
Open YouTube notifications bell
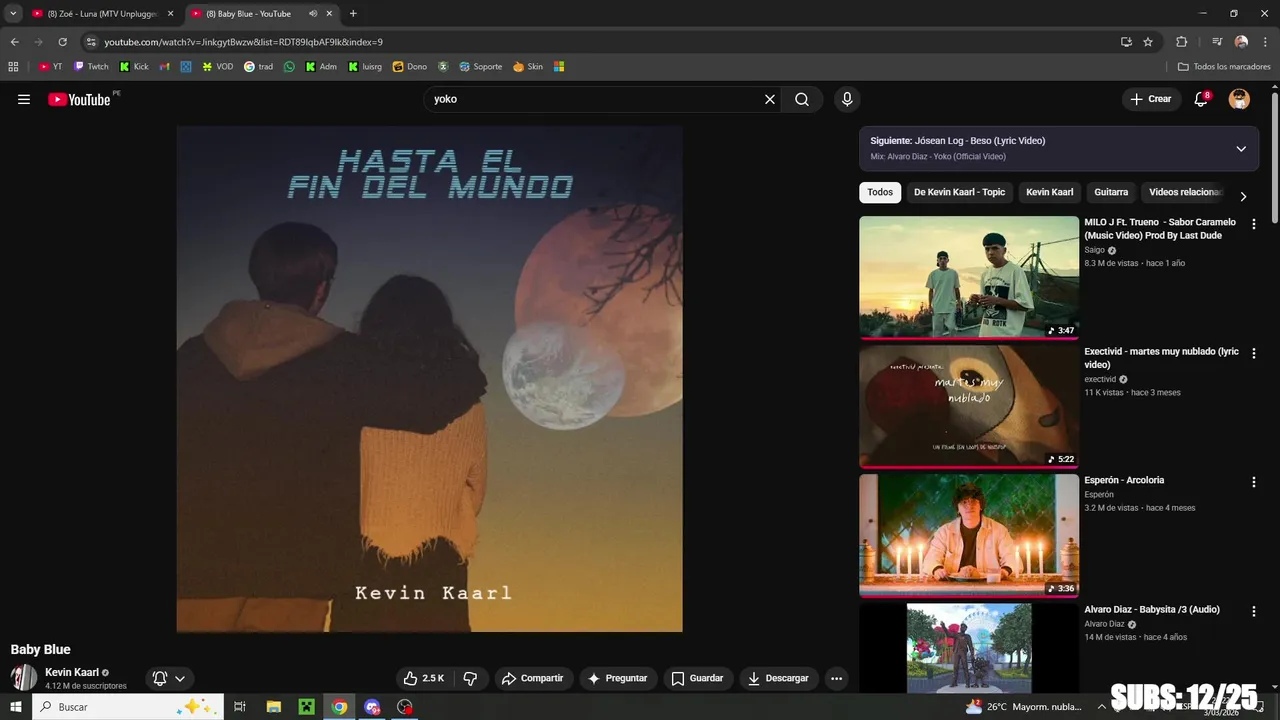point(1201,99)
